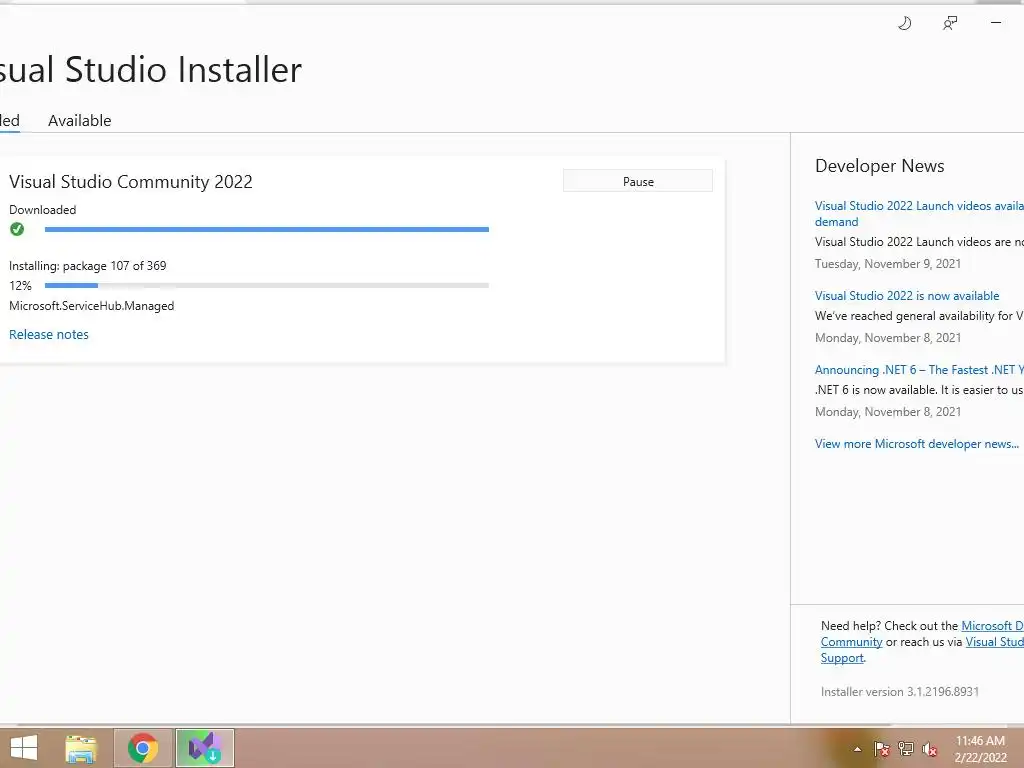Open Visual Studio 2022 is now available article

907,296
